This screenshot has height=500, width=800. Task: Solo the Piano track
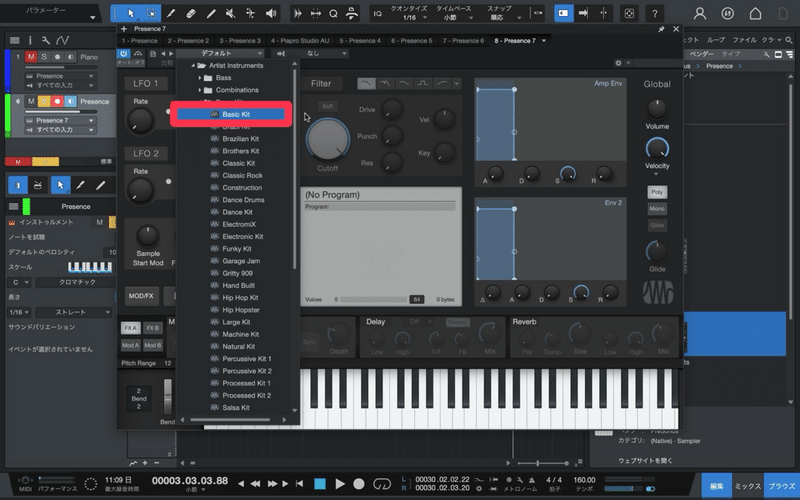pyautogui.click(x=44, y=57)
